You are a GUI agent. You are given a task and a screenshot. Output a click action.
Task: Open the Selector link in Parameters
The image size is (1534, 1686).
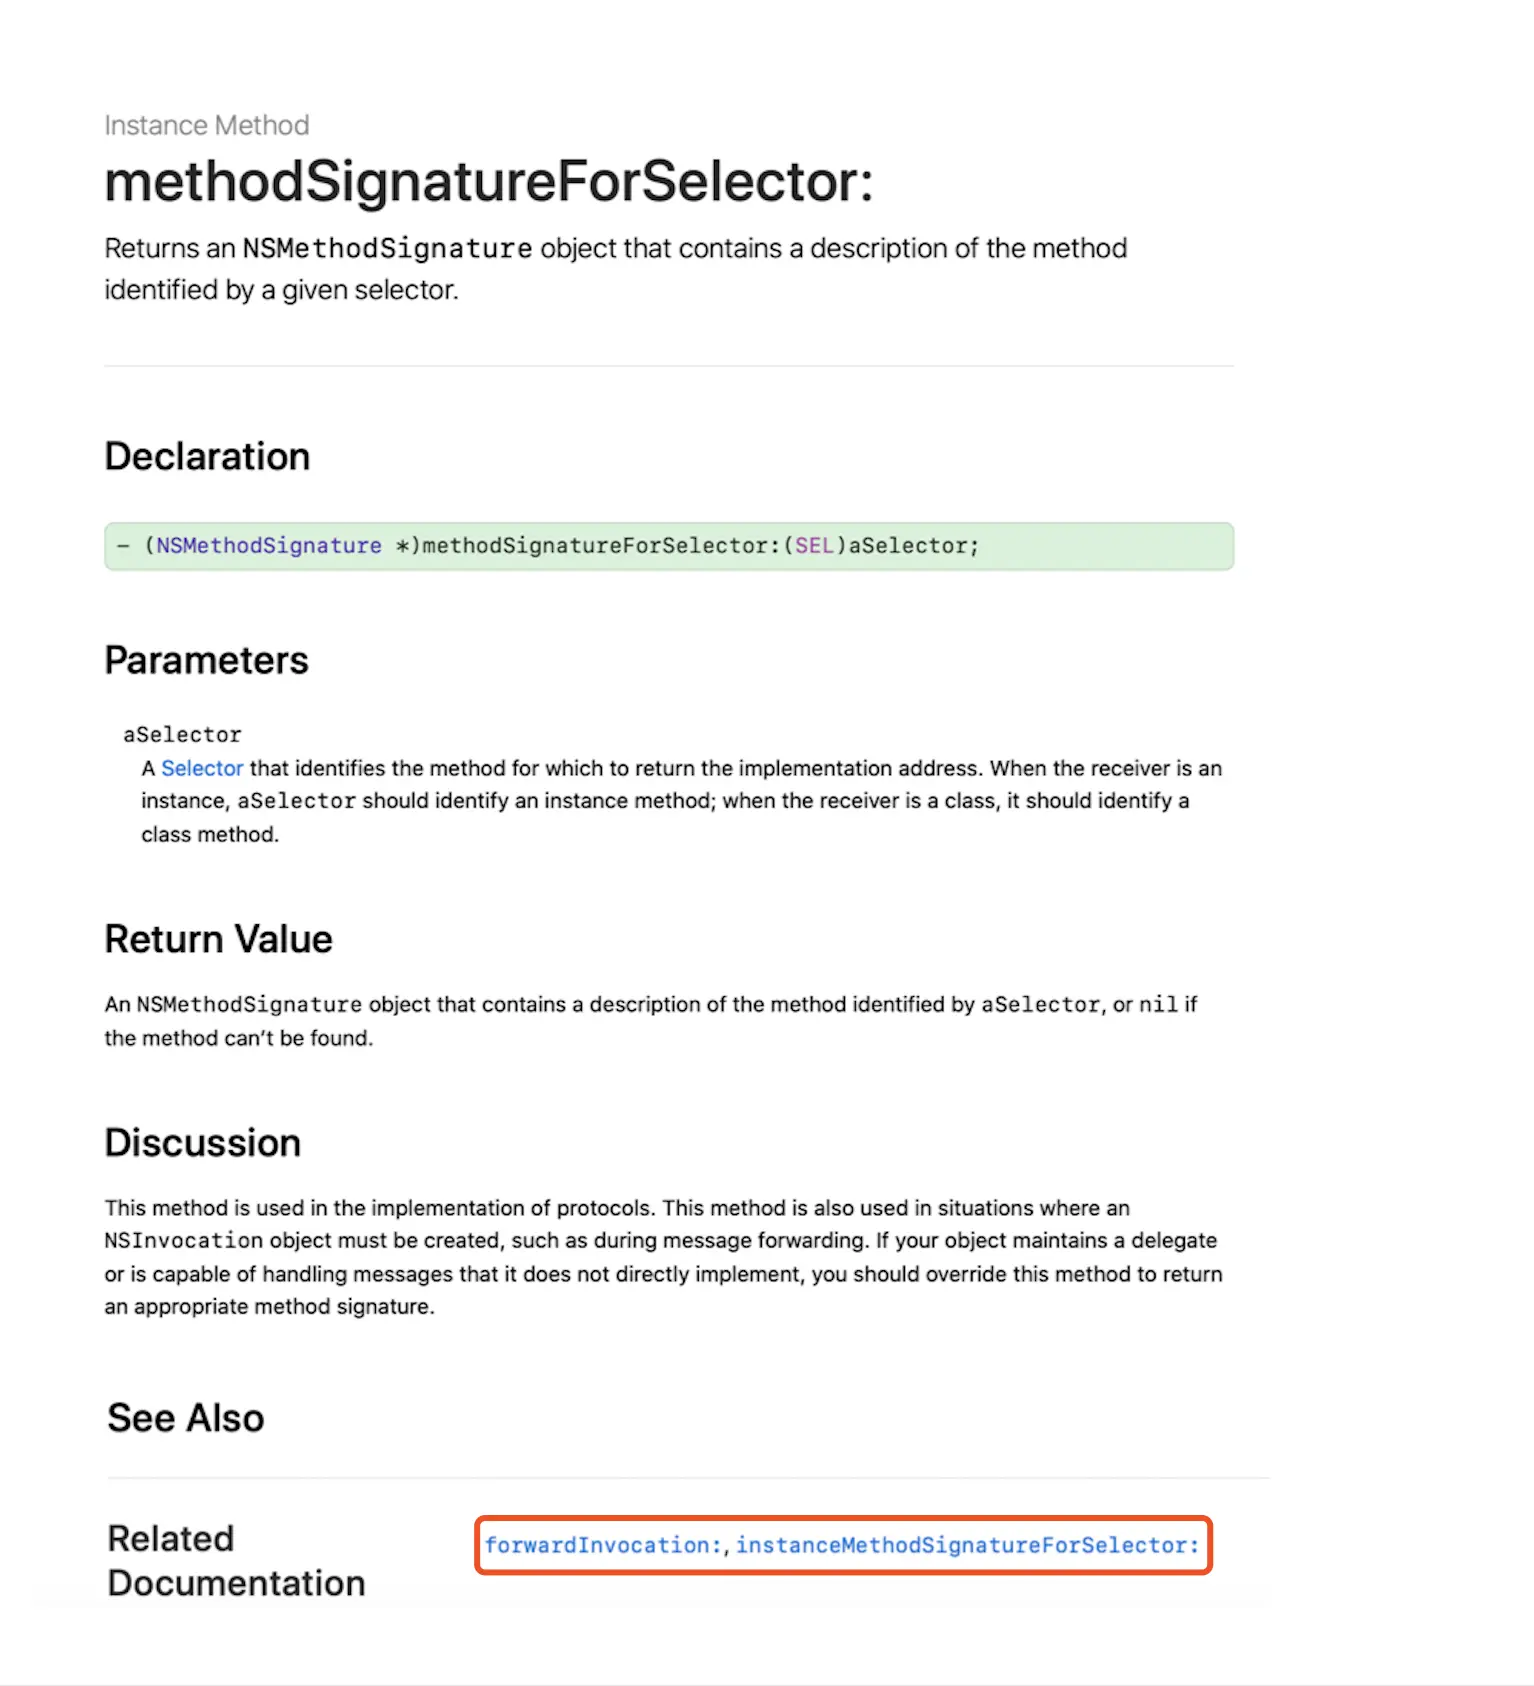[x=202, y=768]
